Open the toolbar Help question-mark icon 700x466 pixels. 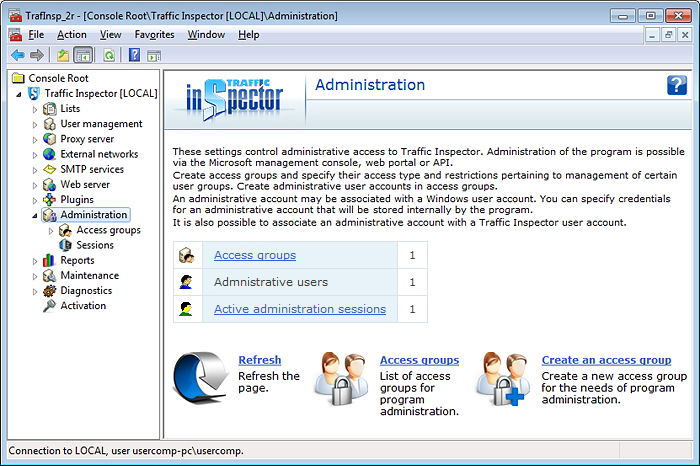click(x=134, y=55)
